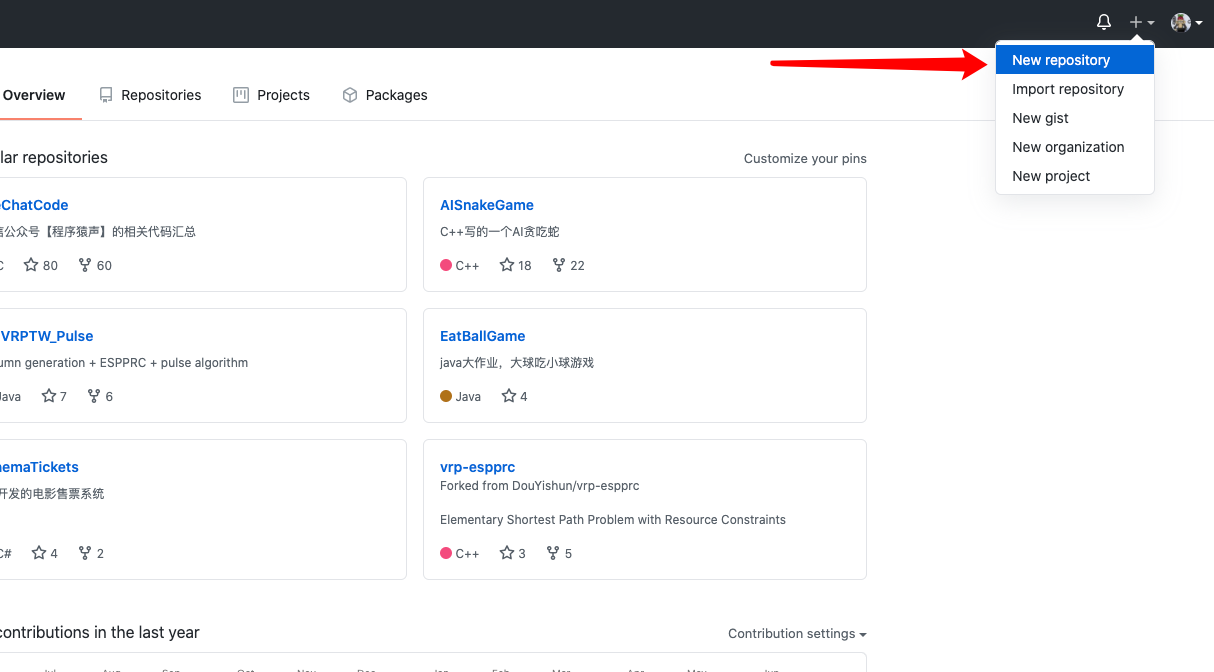This screenshot has width=1214, height=672.
Task: Open the Projects tab
Action: [272, 95]
